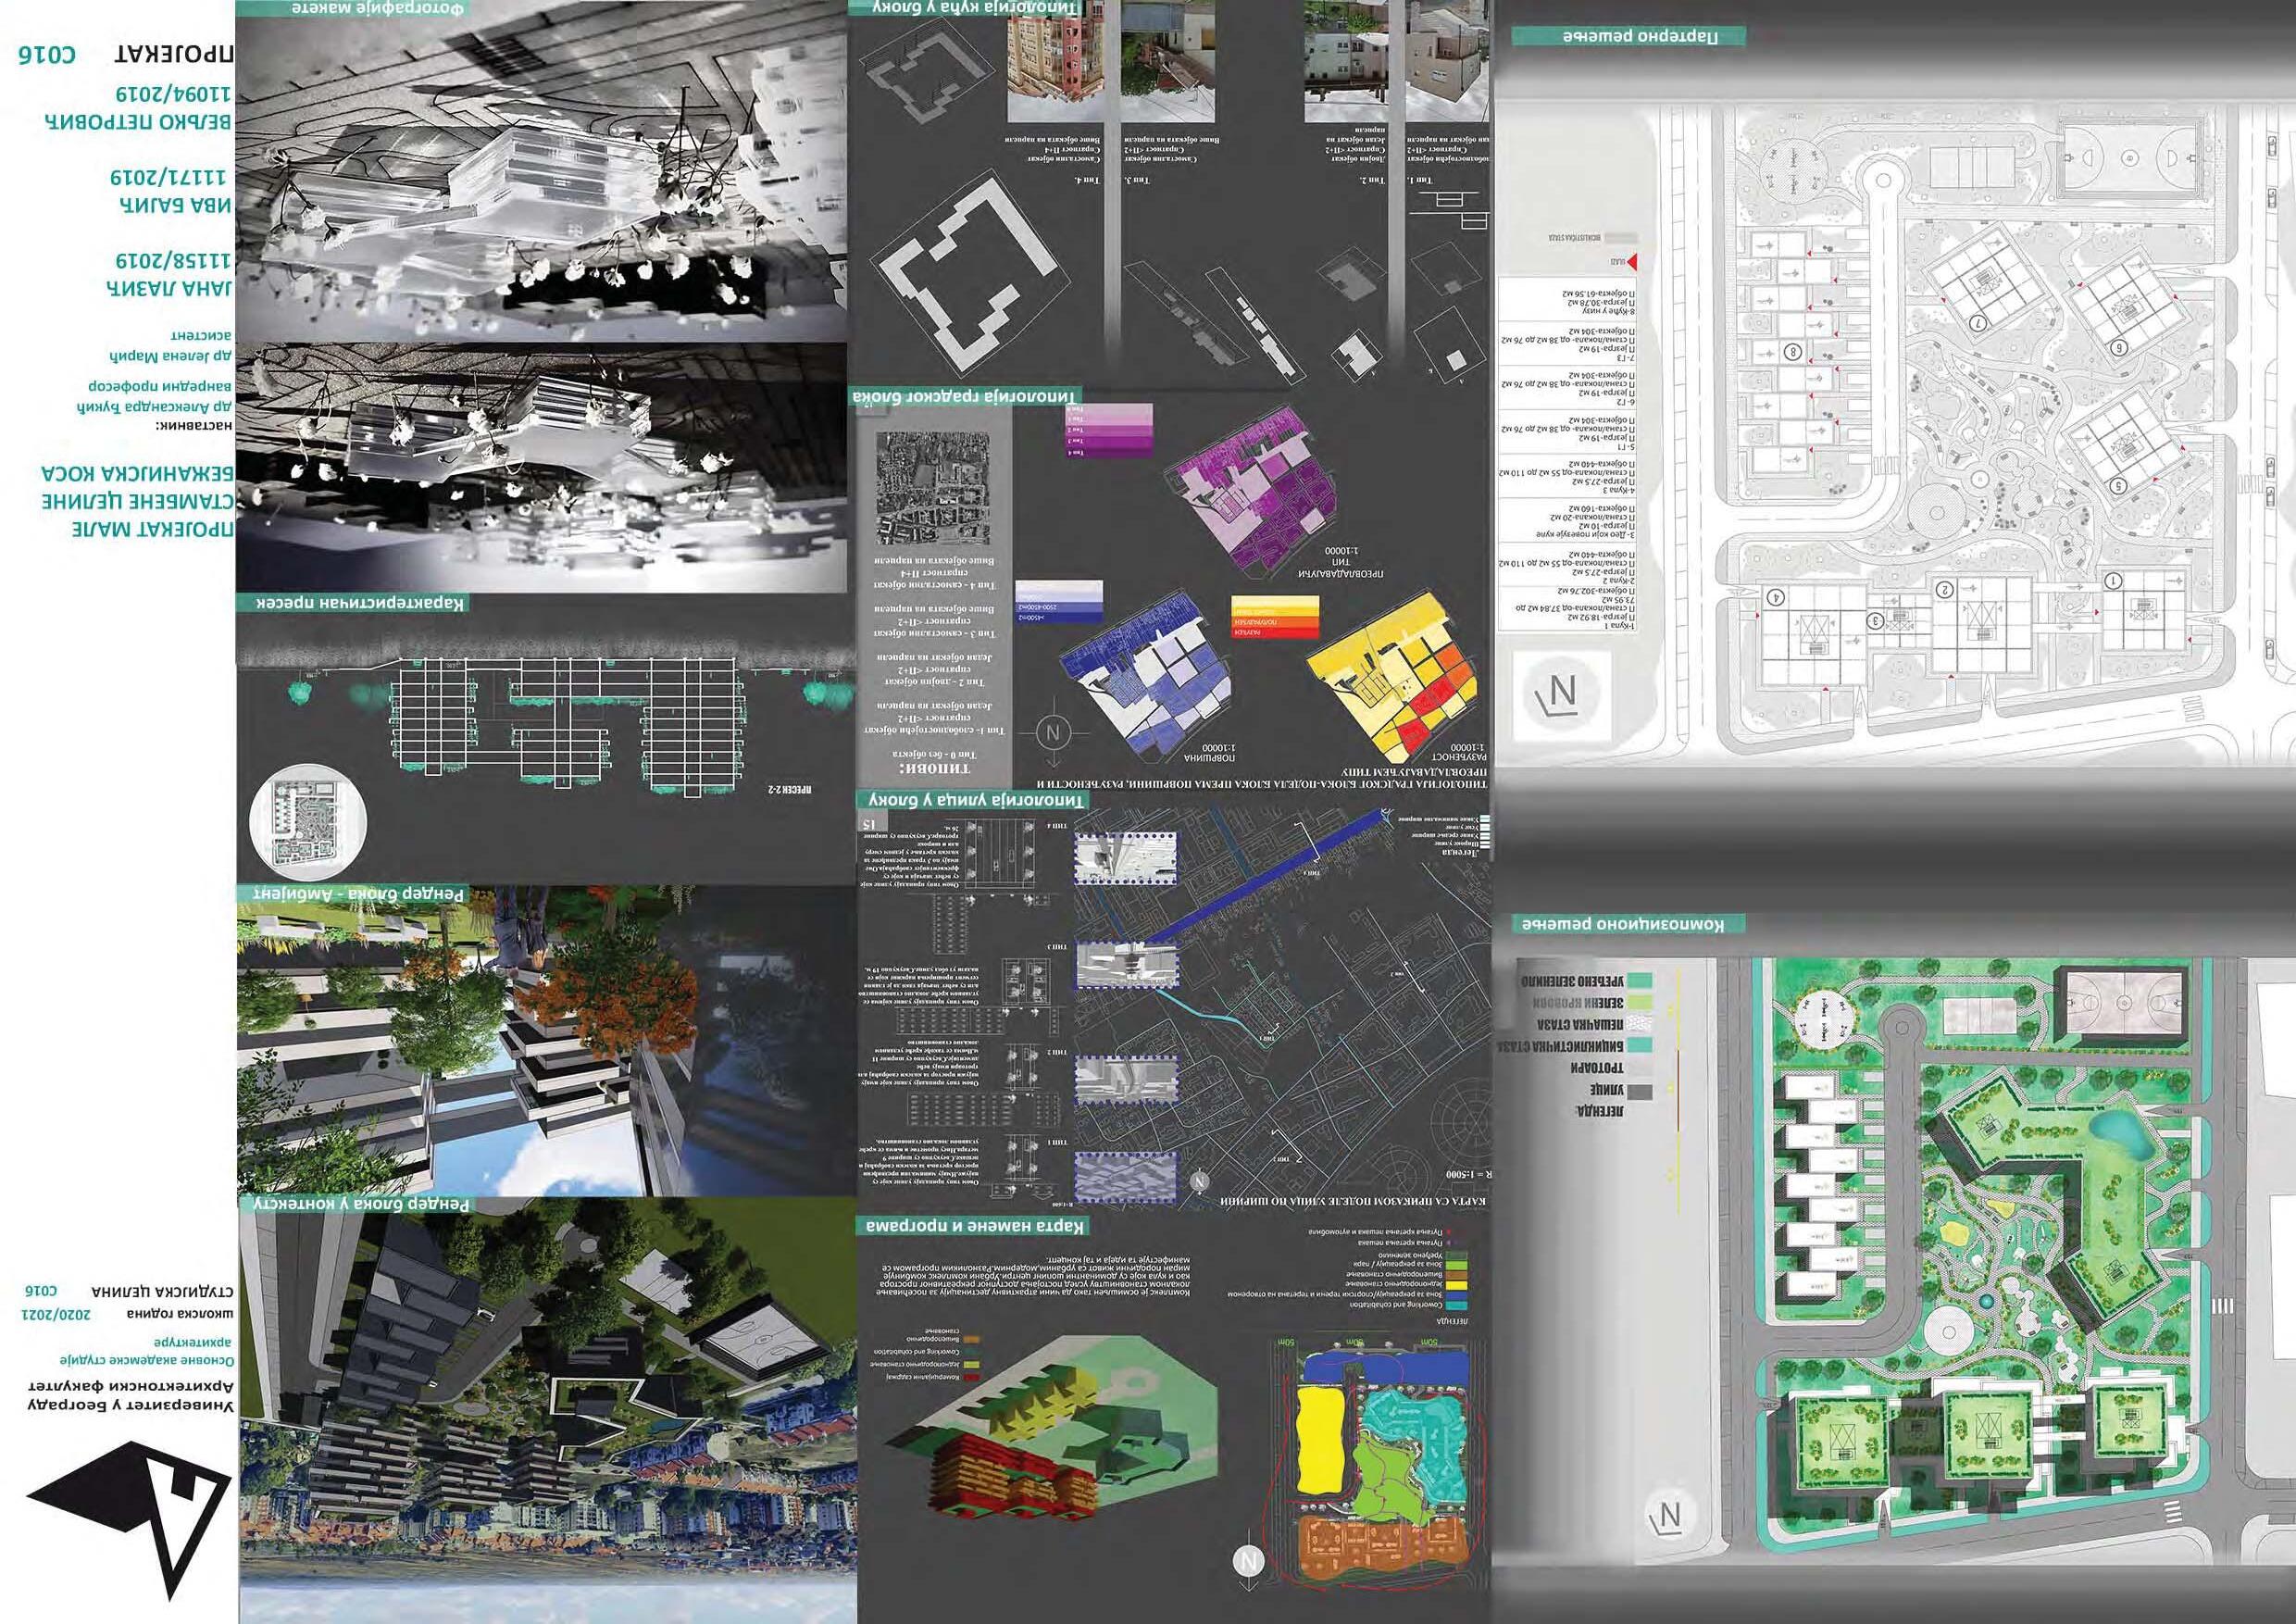Click the 'Композиционо решење' section label
Image resolution: width=2296 pixels, height=1624 pixels.
tap(1627, 924)
